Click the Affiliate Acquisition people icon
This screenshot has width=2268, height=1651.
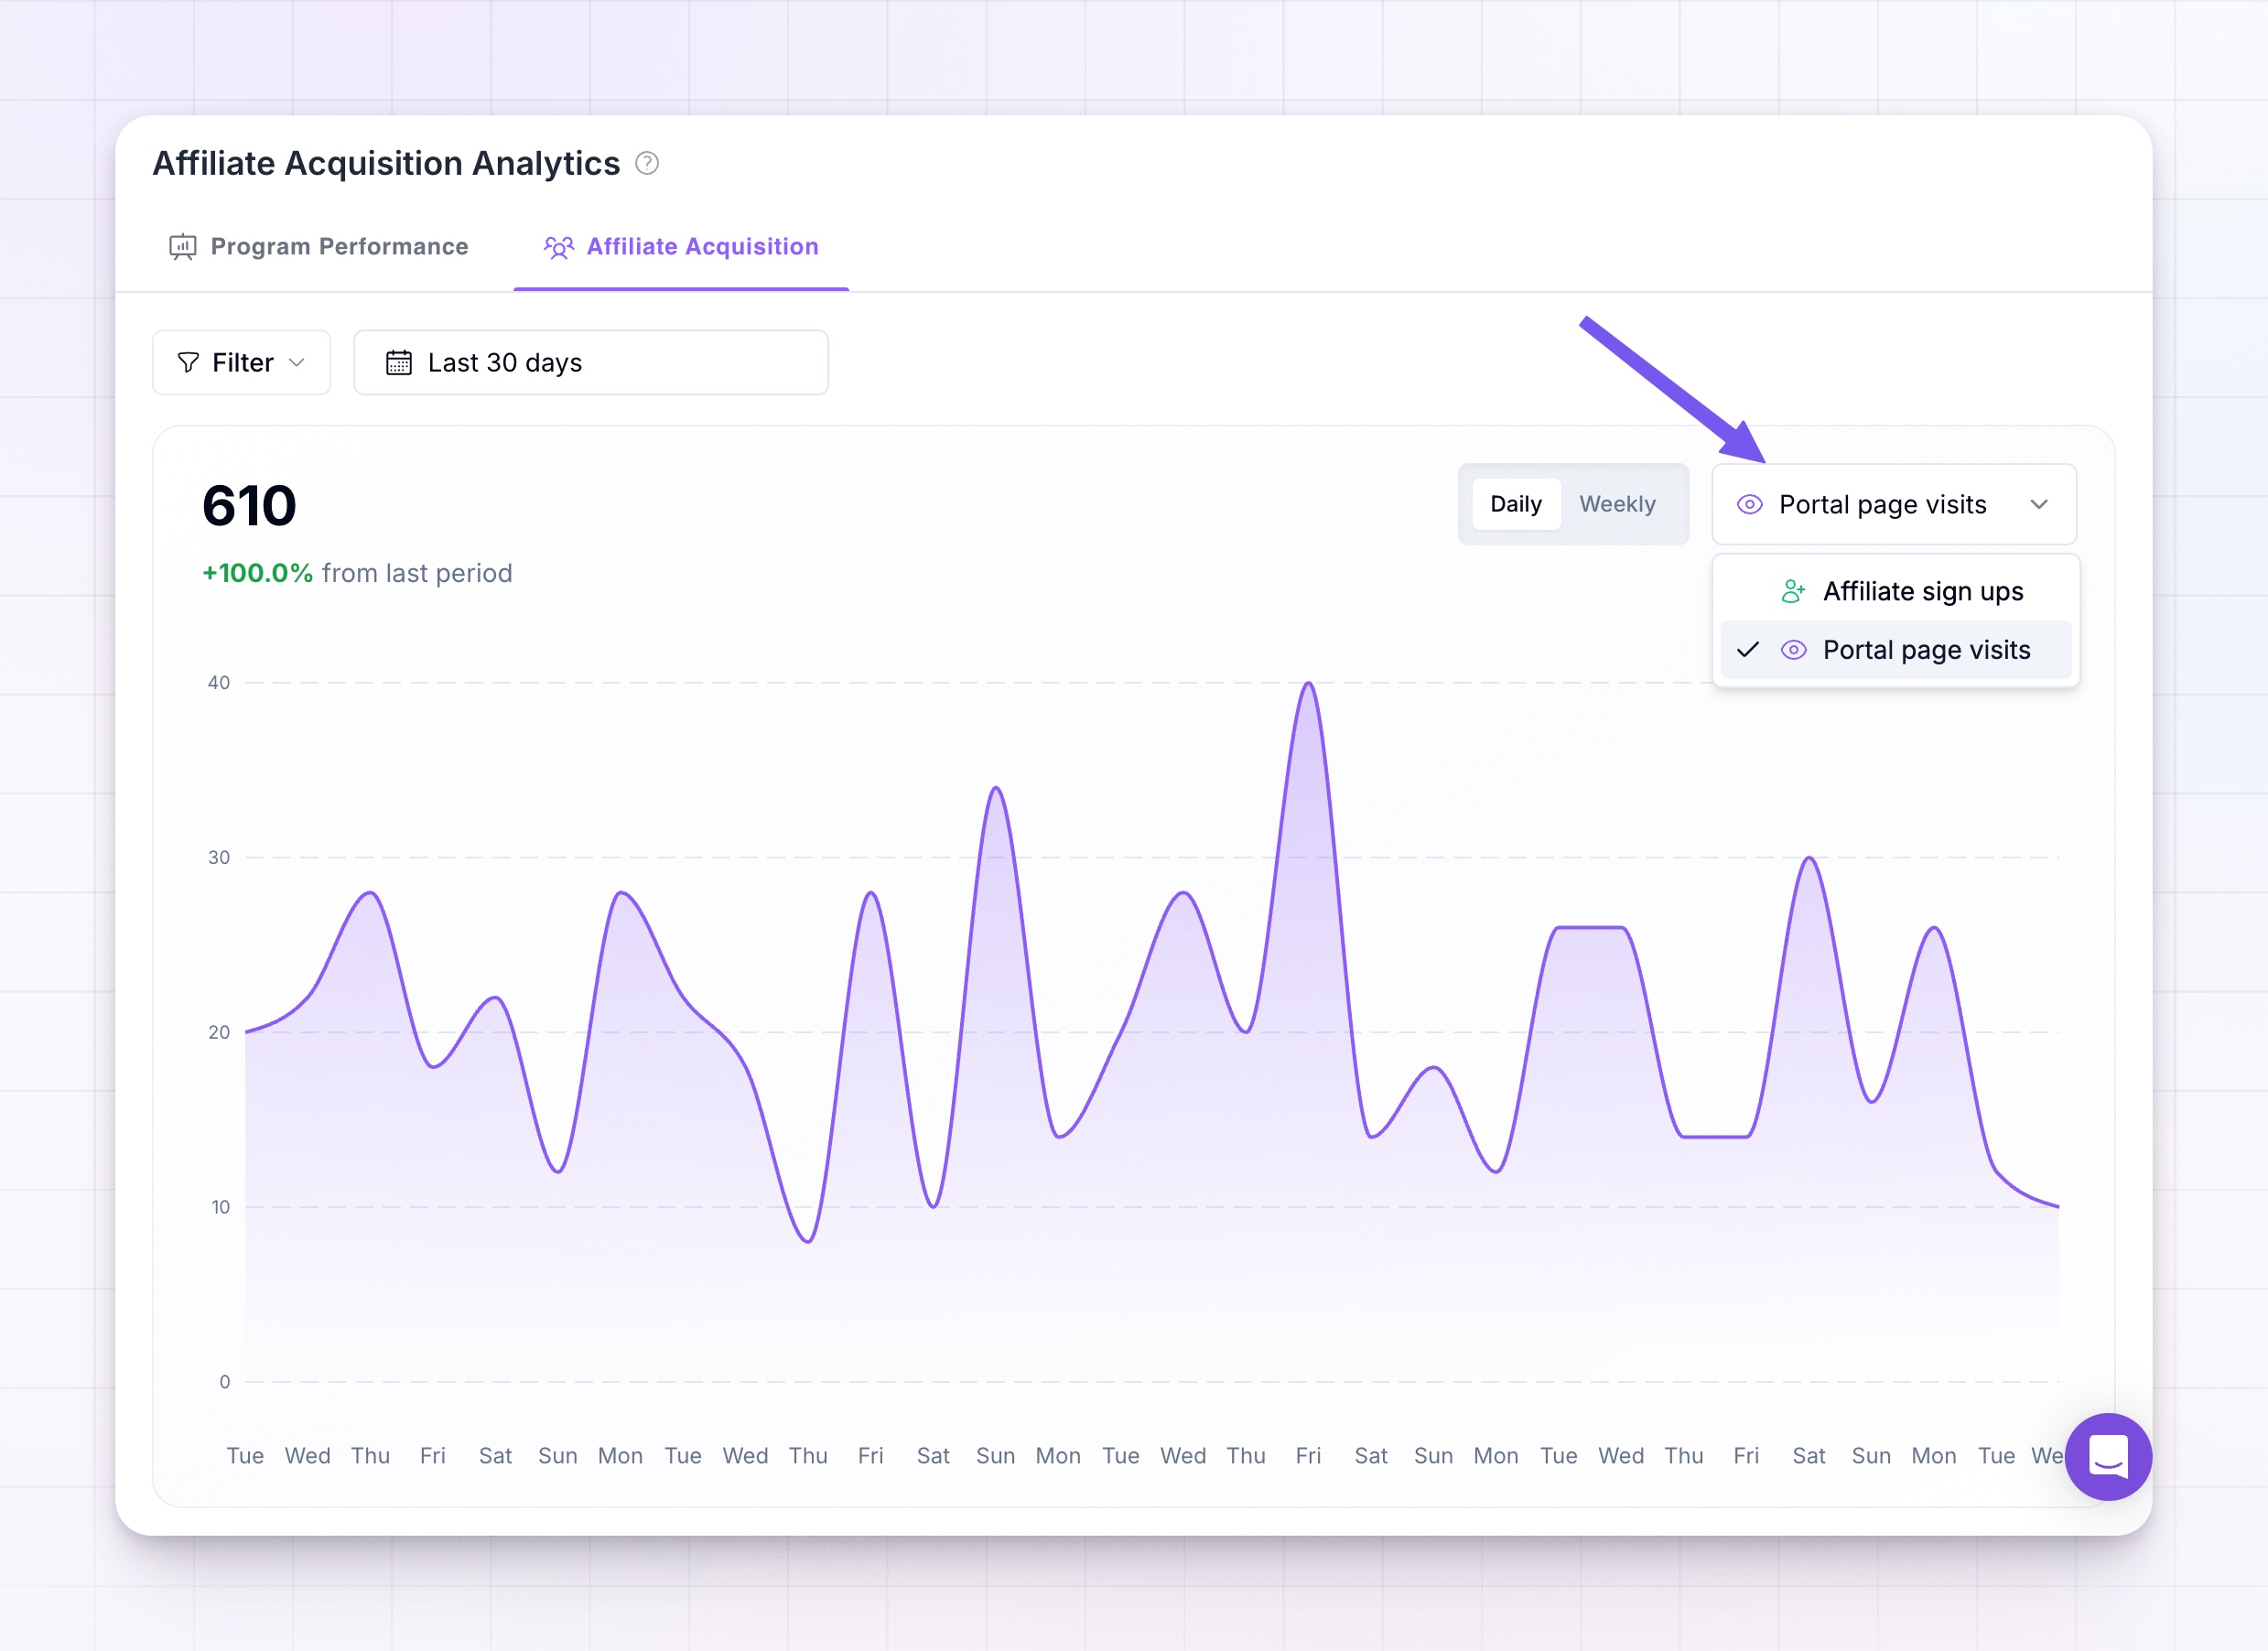pyautogui.click(x=558, y=247)
